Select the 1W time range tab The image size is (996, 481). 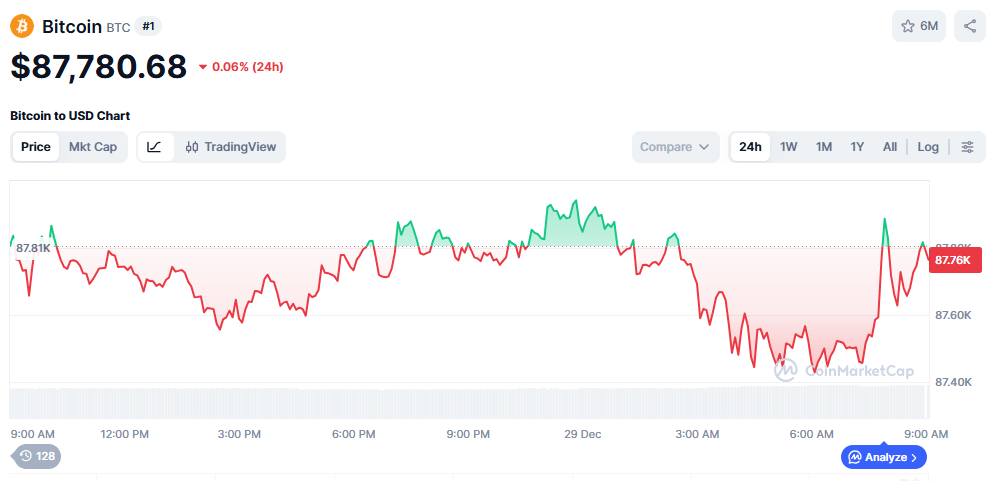coord(788,147)
